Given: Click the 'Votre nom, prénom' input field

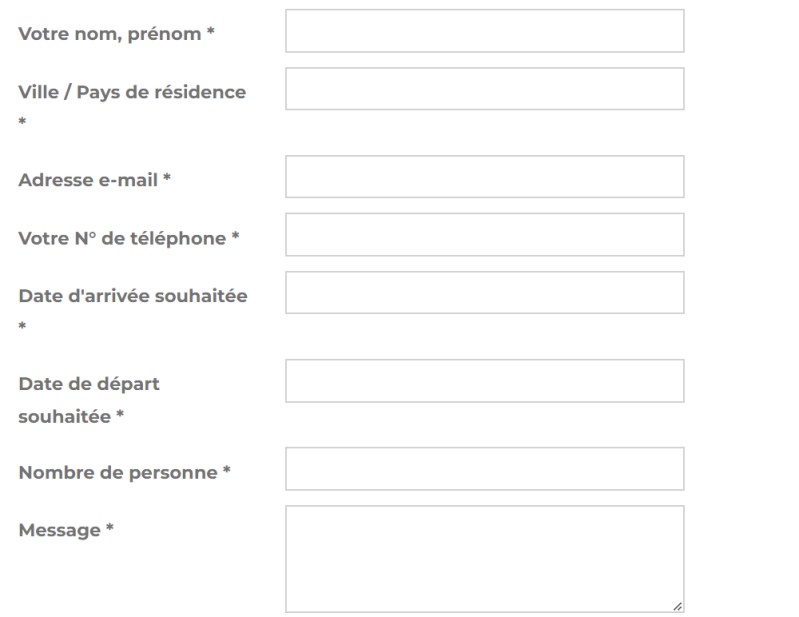Looking at the screenshot, I should pos(484,31).
